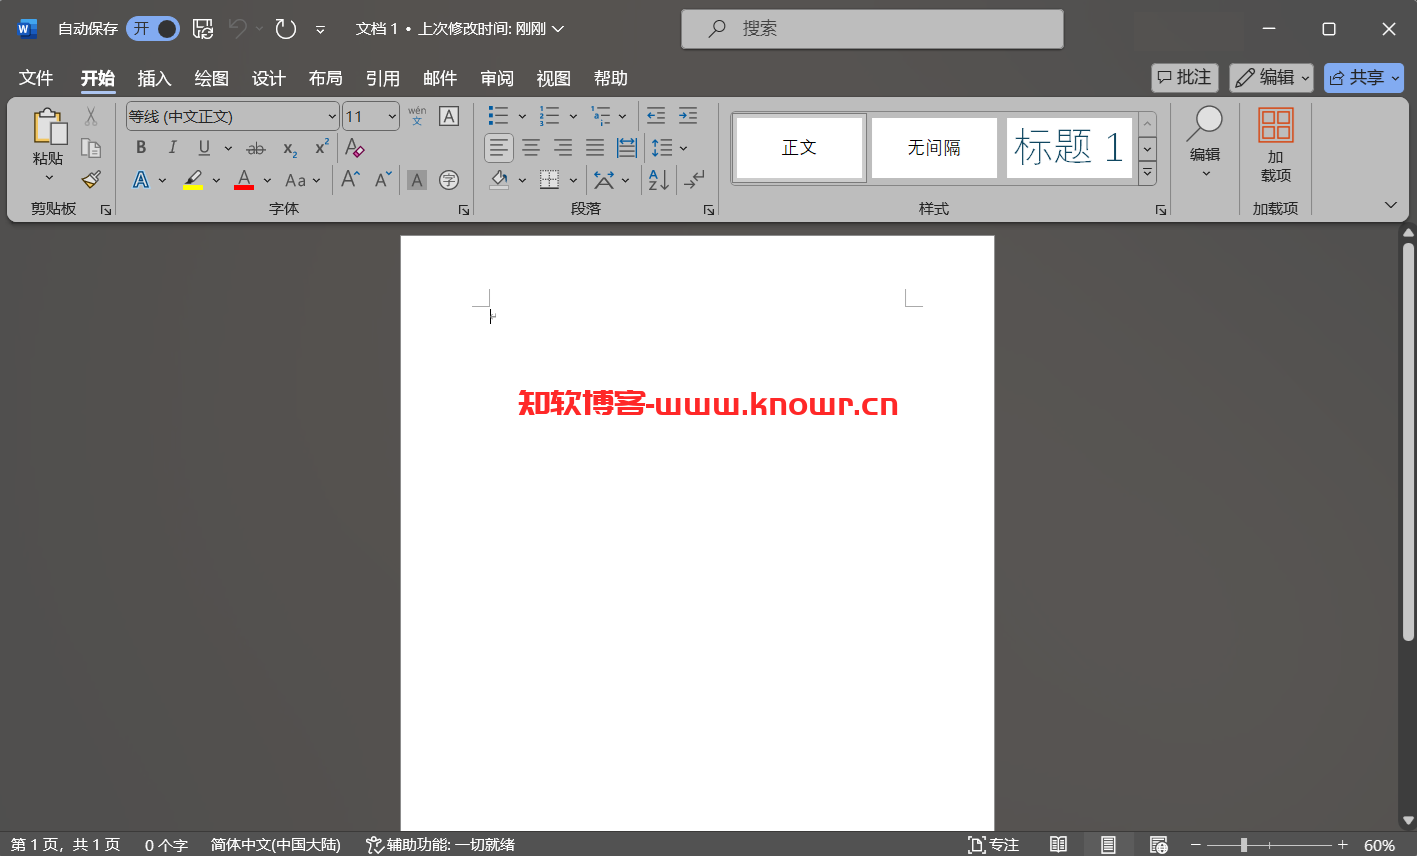Open Text Effects letter A icon
The height and width of the screenshot is (856, 1417).
point(141,180)
